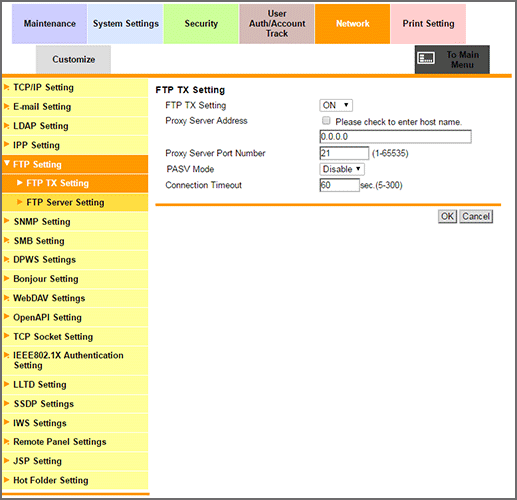
Task: Switch to the Security tab
Action: [201, 24]
